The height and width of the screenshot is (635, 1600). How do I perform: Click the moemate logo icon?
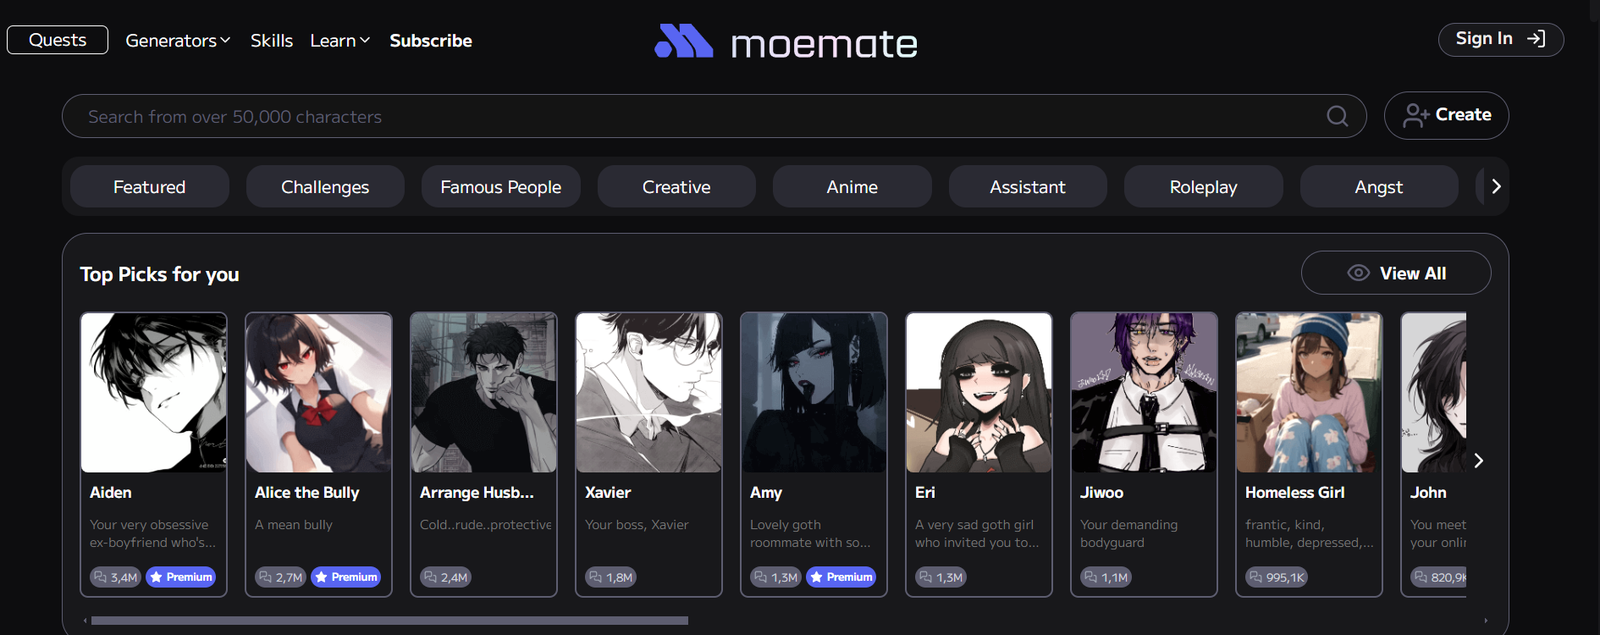click(x=683, y=41)
